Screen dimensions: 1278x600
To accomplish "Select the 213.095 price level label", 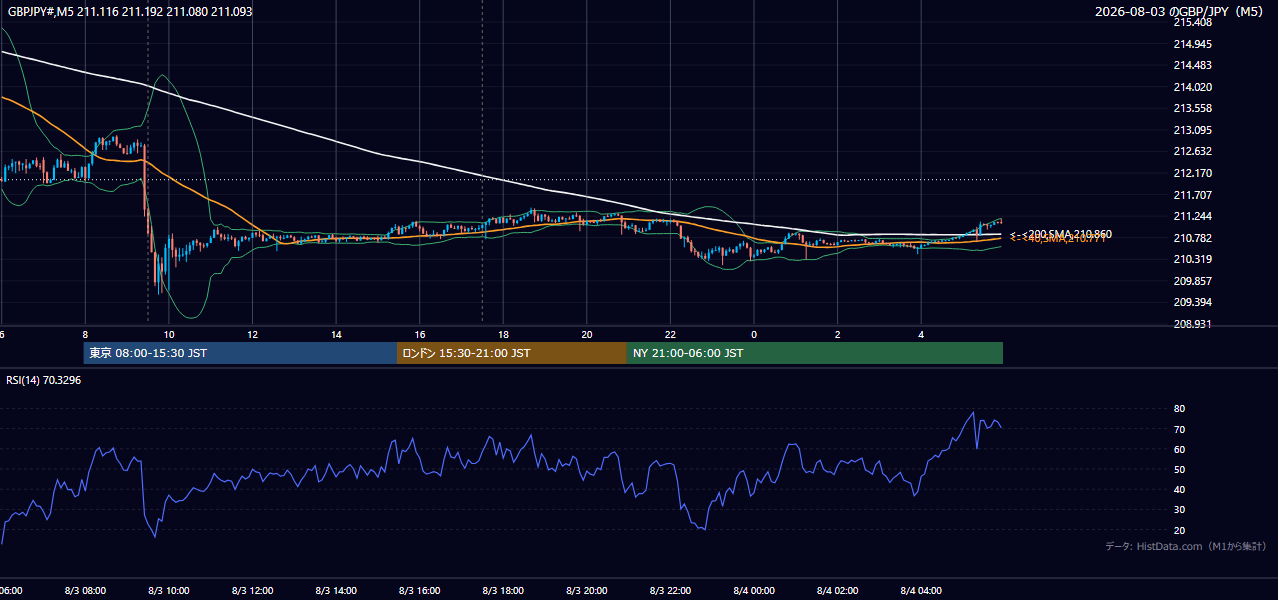I will point(1192,130).
